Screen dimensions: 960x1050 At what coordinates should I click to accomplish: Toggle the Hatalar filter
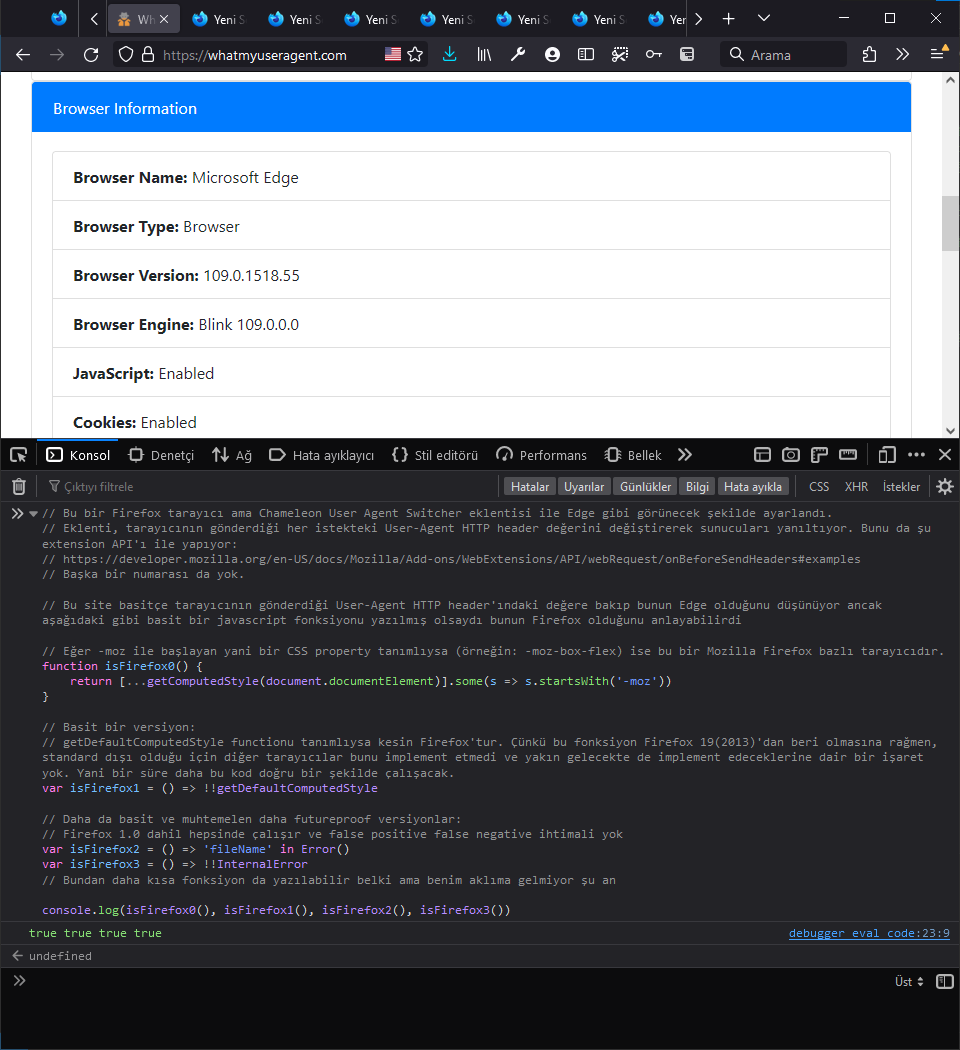pos(530,487)
